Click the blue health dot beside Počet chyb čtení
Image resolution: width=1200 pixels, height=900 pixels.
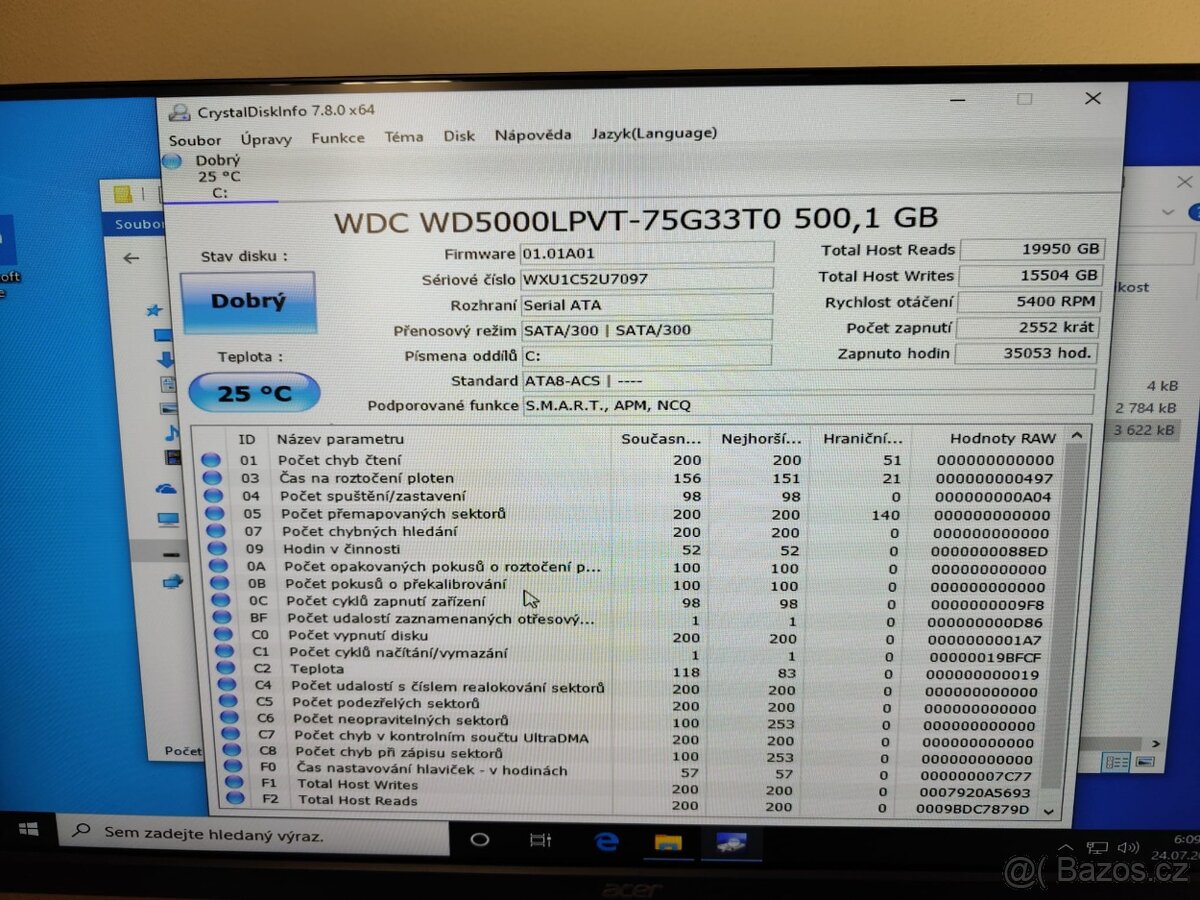point(210,459)
